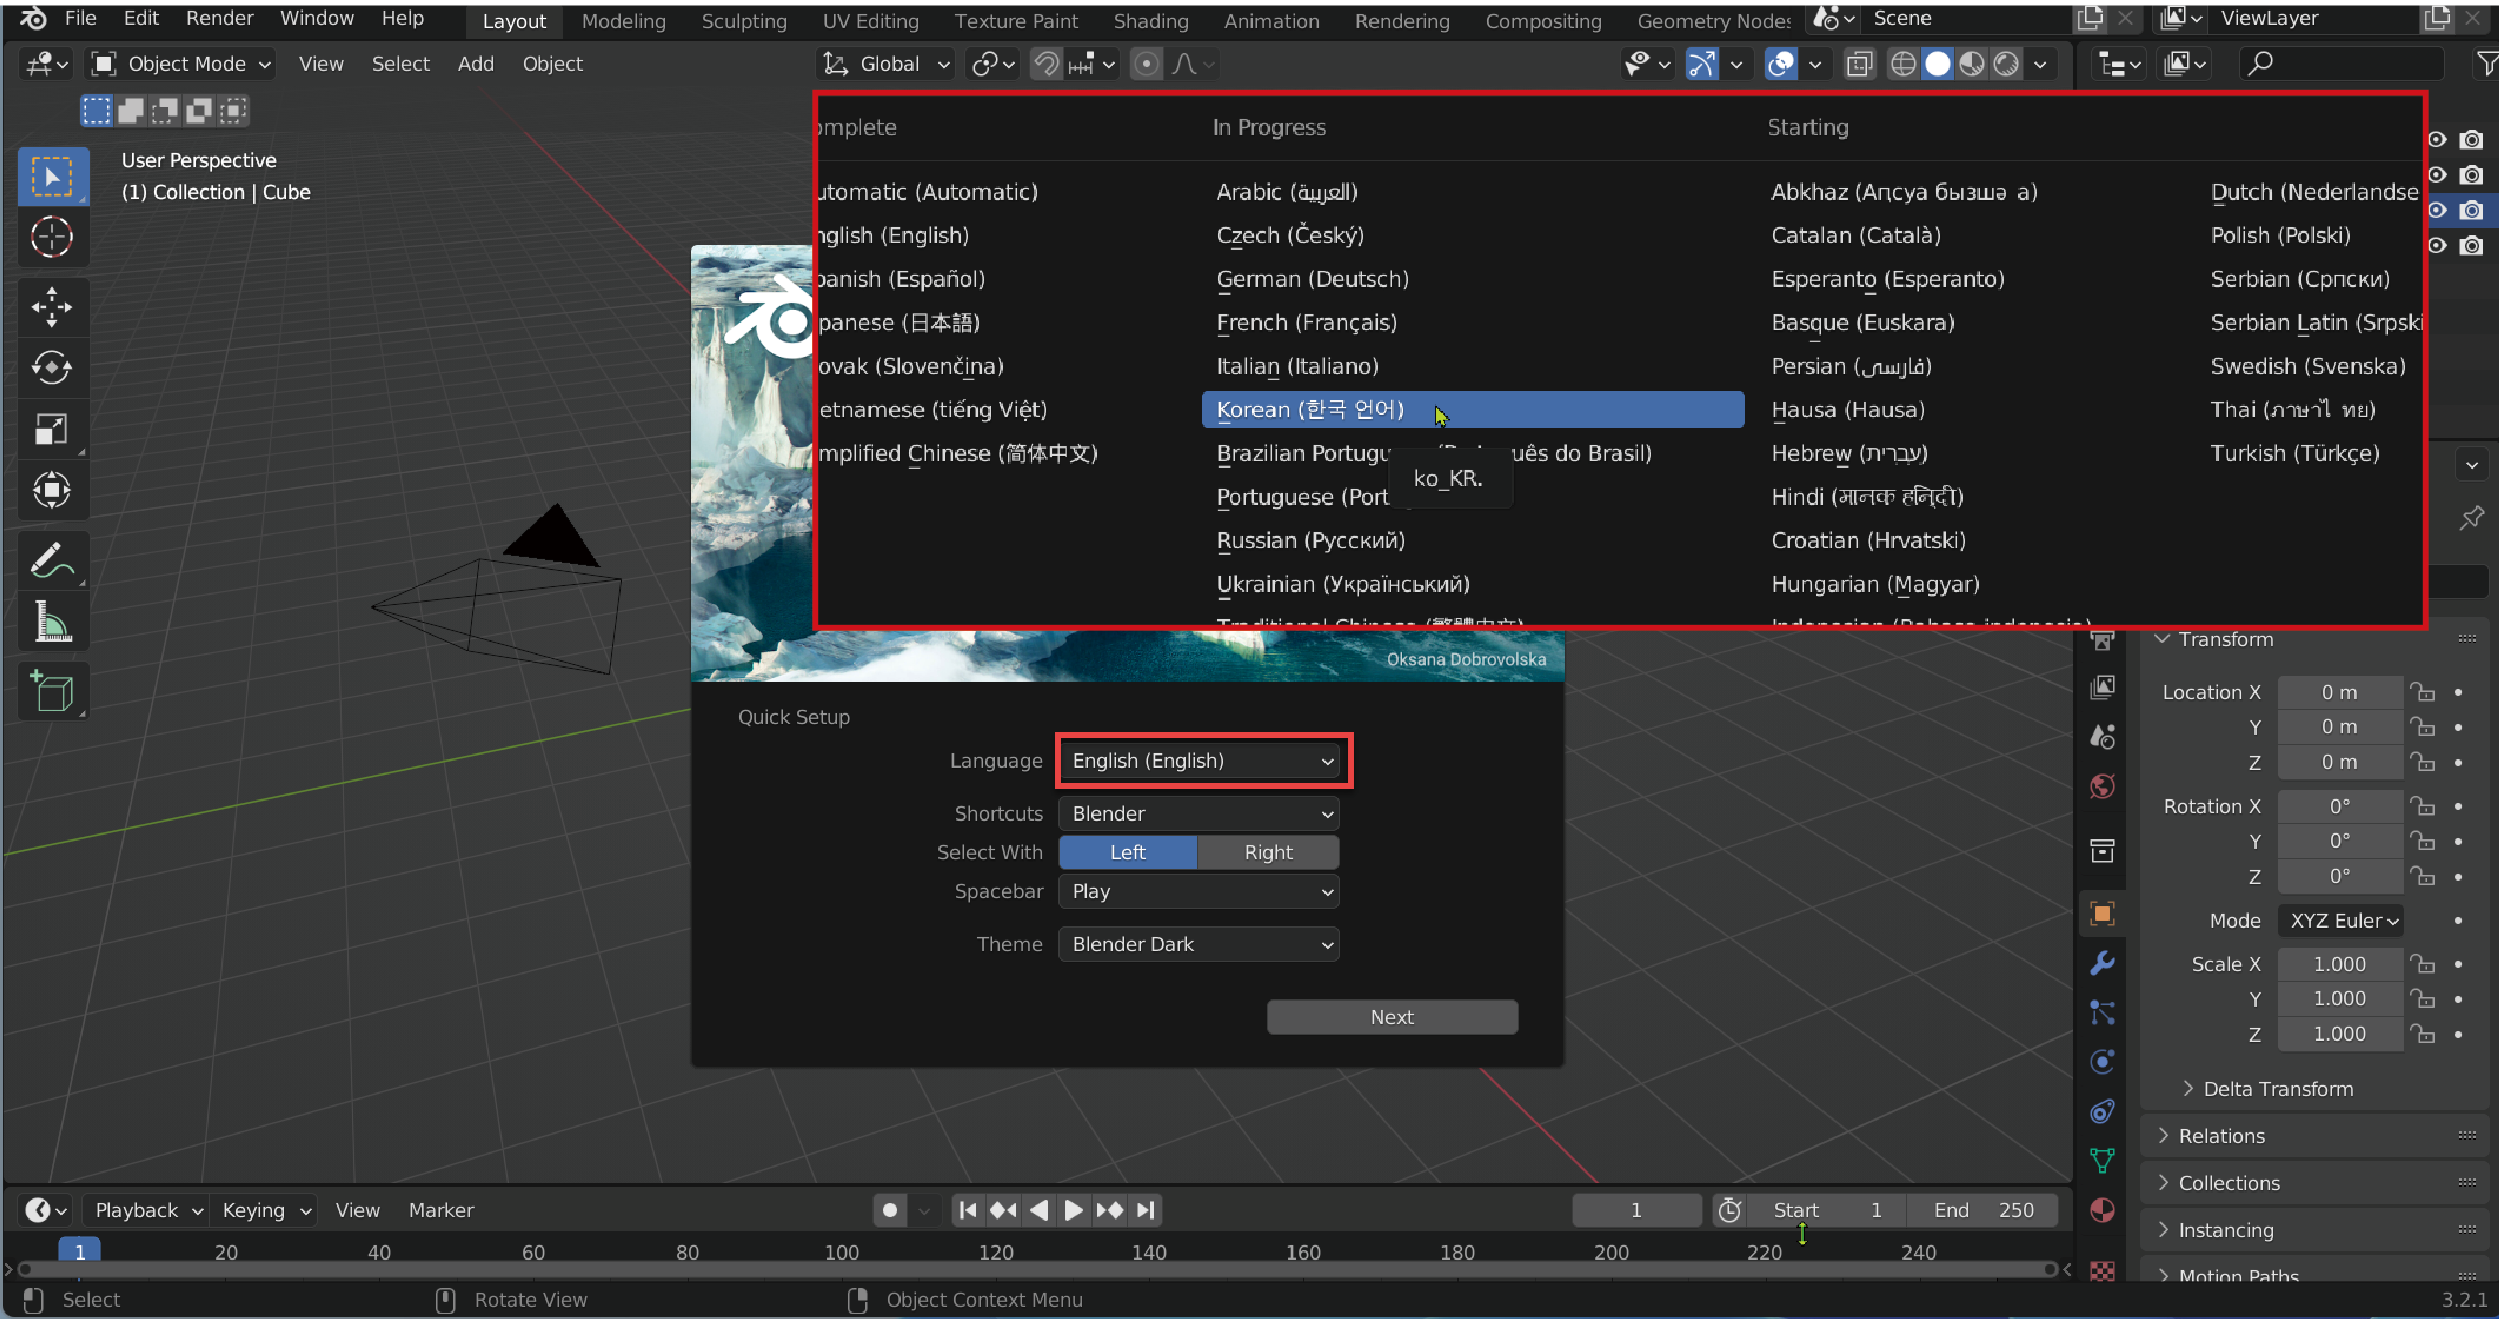Screen dimensions: 2499x1319
Task: Open the Shortcuts dropdown
Action: pyautogui.click(x=1199, y=814)
